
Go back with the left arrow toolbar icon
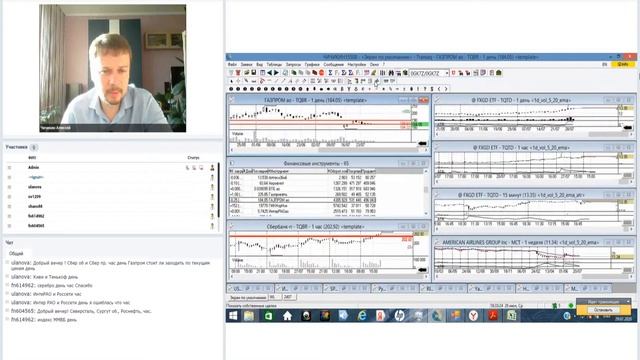(x=269, y=73)
